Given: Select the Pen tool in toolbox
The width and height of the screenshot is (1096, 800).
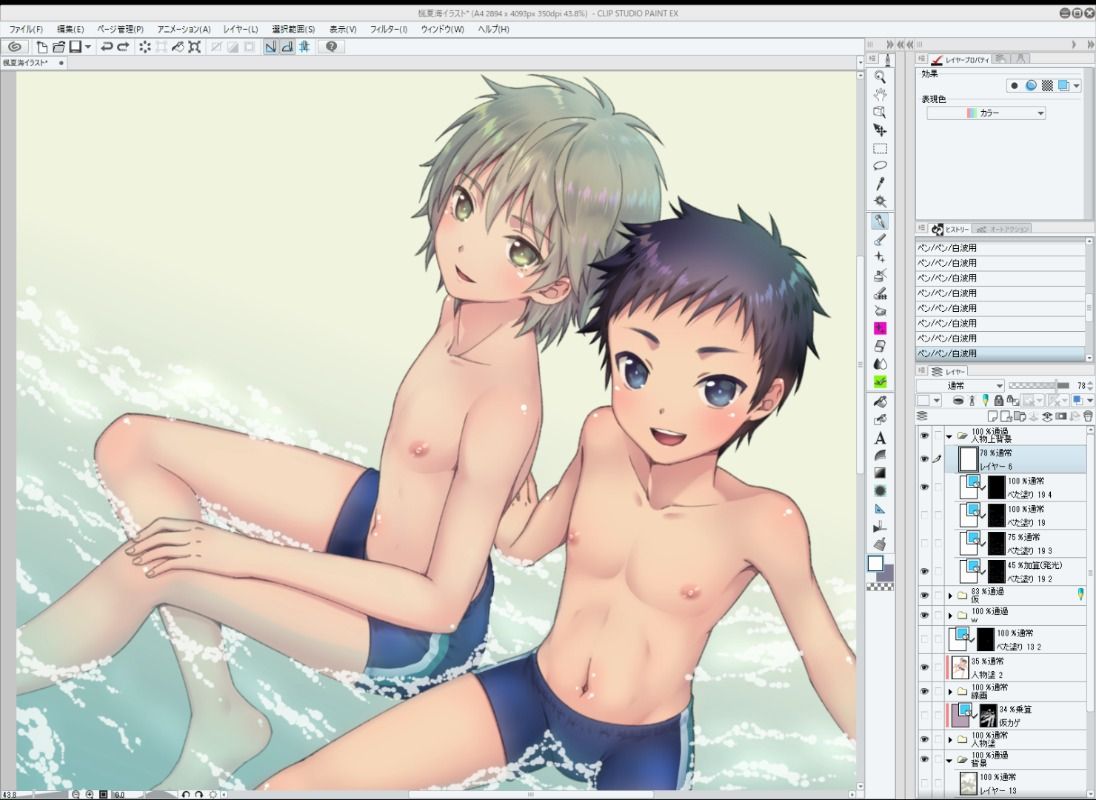Looking at the screenshot, I should pos(880,221).
